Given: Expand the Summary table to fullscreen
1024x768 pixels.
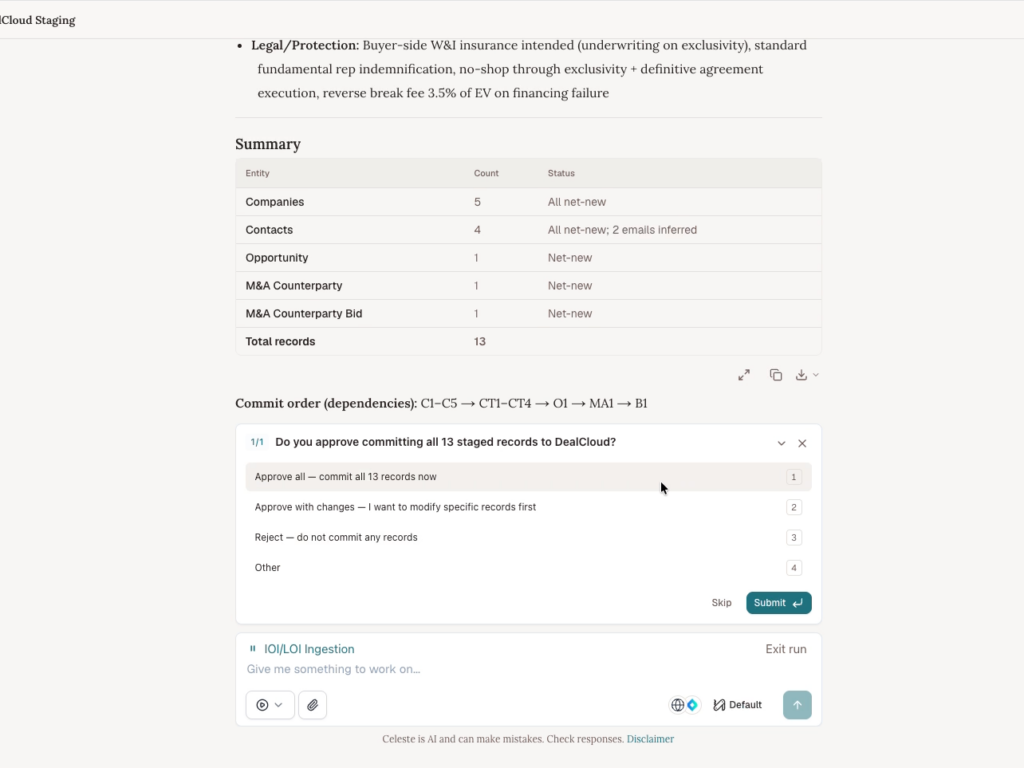Looking at the screenshot, I should (744, 375).
